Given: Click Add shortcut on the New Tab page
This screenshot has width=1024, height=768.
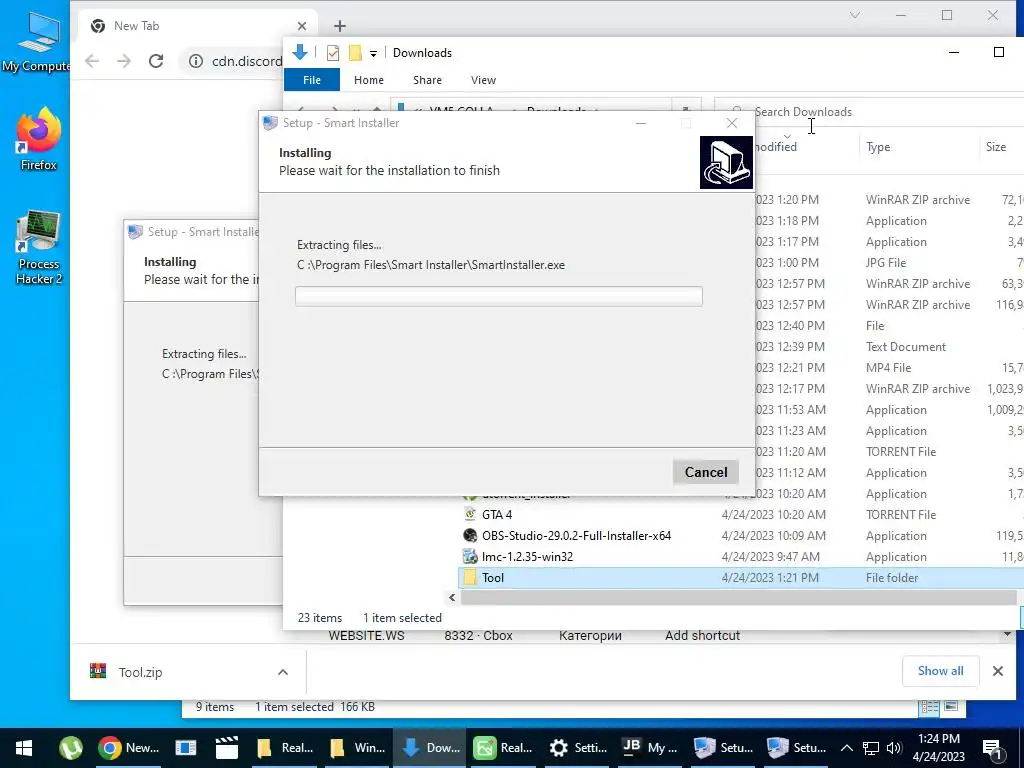Looking at the screenshot, I should [x=703, y=635].
